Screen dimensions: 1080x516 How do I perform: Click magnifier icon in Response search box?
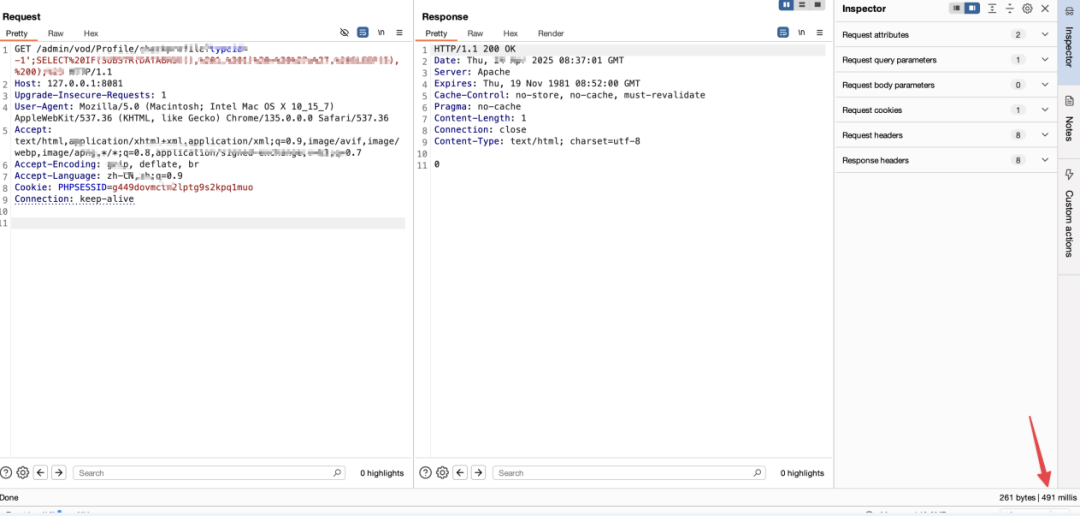[x=757, y=473]
